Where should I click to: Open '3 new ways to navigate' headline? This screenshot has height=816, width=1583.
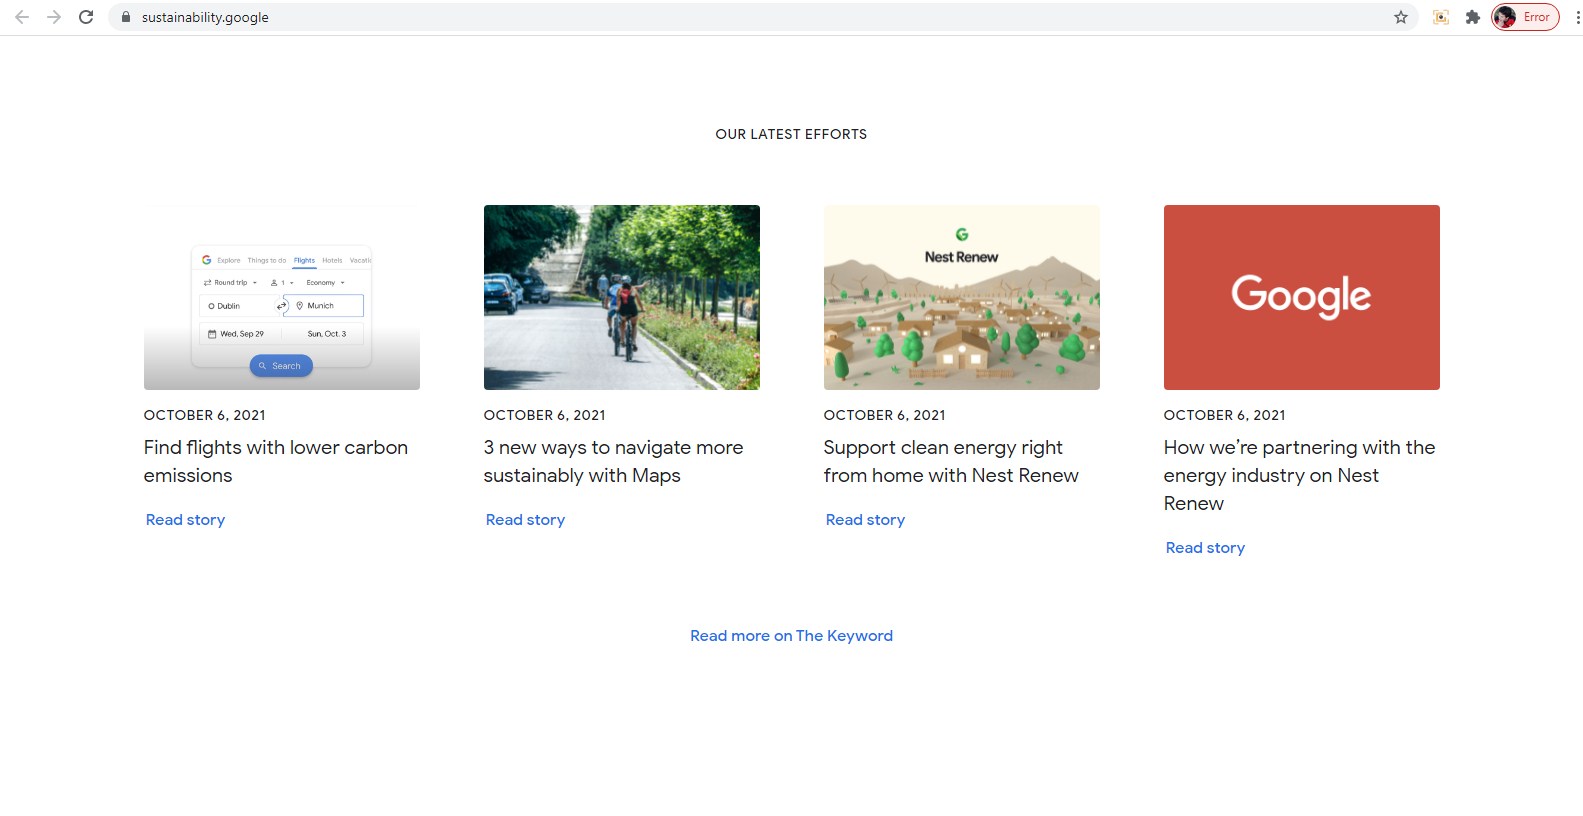tap(613, 461)
